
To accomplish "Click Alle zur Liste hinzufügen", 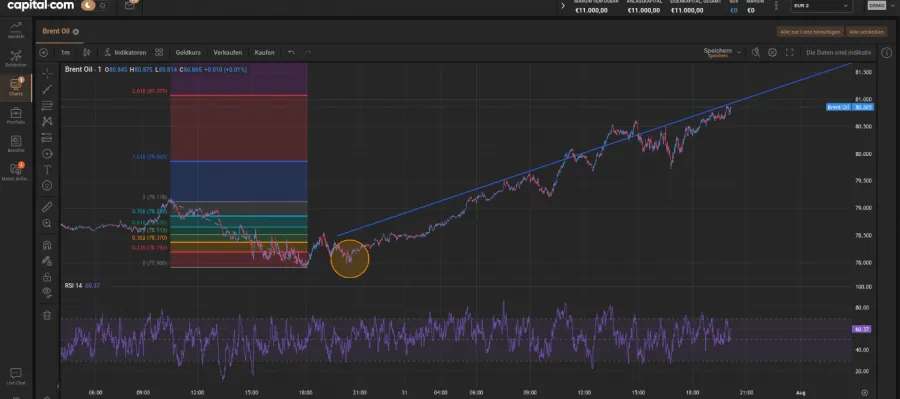I will click(x=810, y=32).
